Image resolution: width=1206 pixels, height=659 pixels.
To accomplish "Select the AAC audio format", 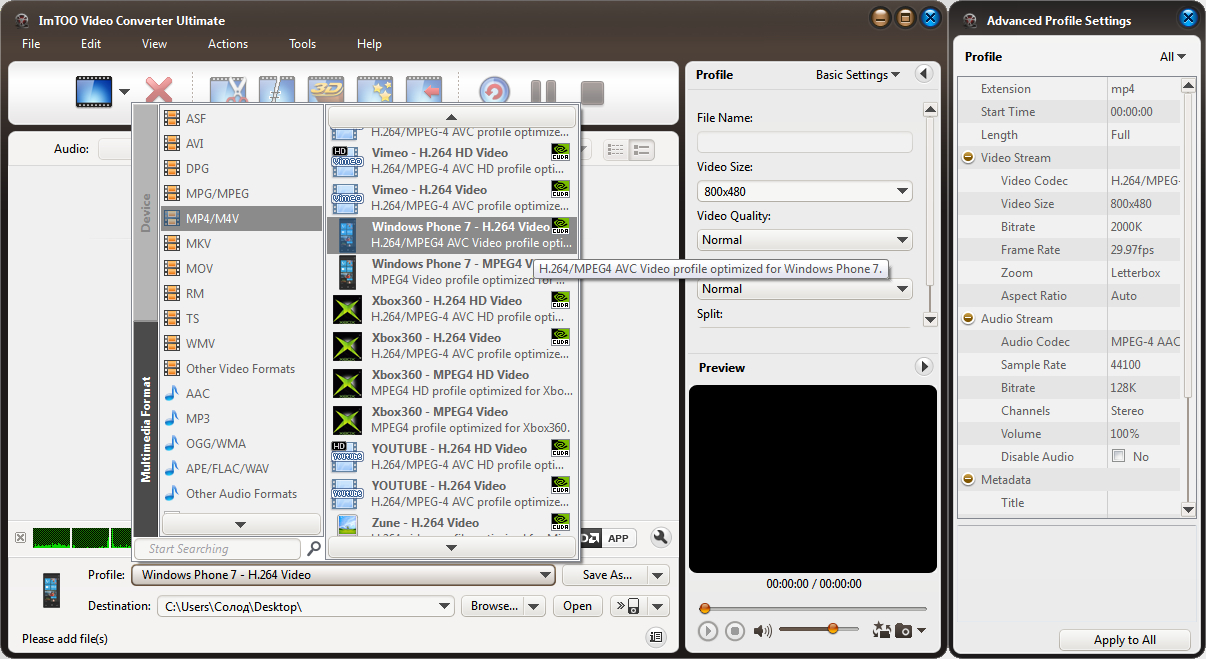I will [241, 393].
